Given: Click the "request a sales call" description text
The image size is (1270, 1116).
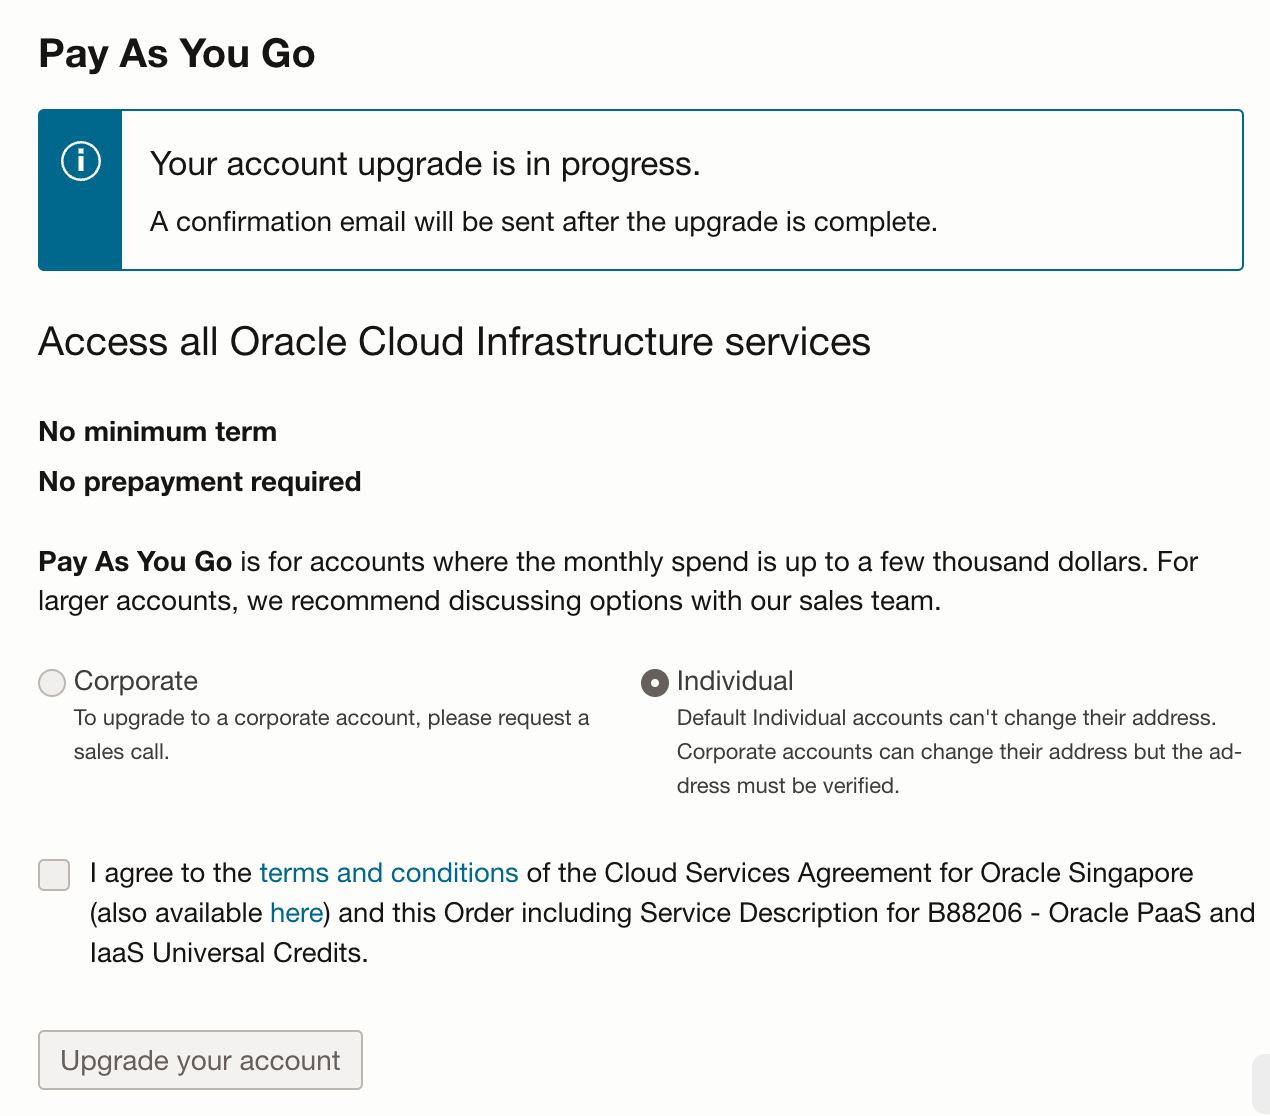Looking at the screenshot, I should 330,734.
